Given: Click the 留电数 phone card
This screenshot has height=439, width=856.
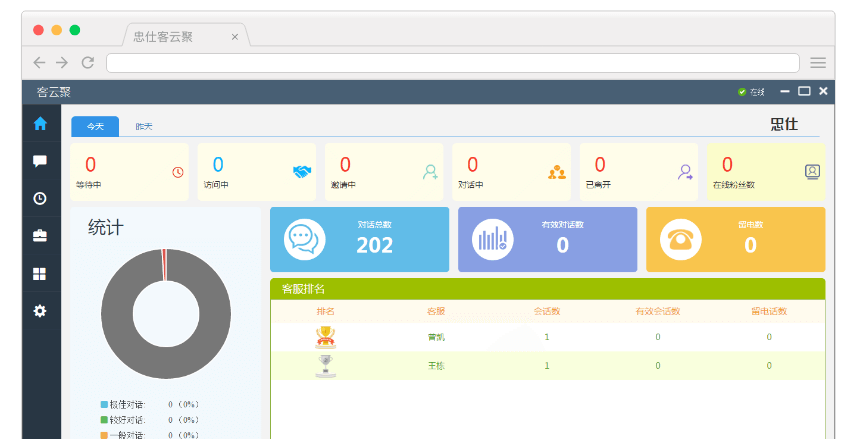Looking at the screenshot, I should pyautogui.click(x=735, y=240).
